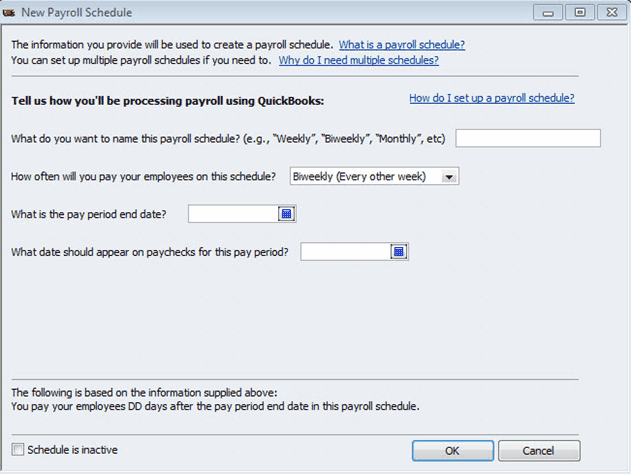Screen dimensions: 631x474
Task: Focus the payroll schedule name field
Action: (528, 138)
